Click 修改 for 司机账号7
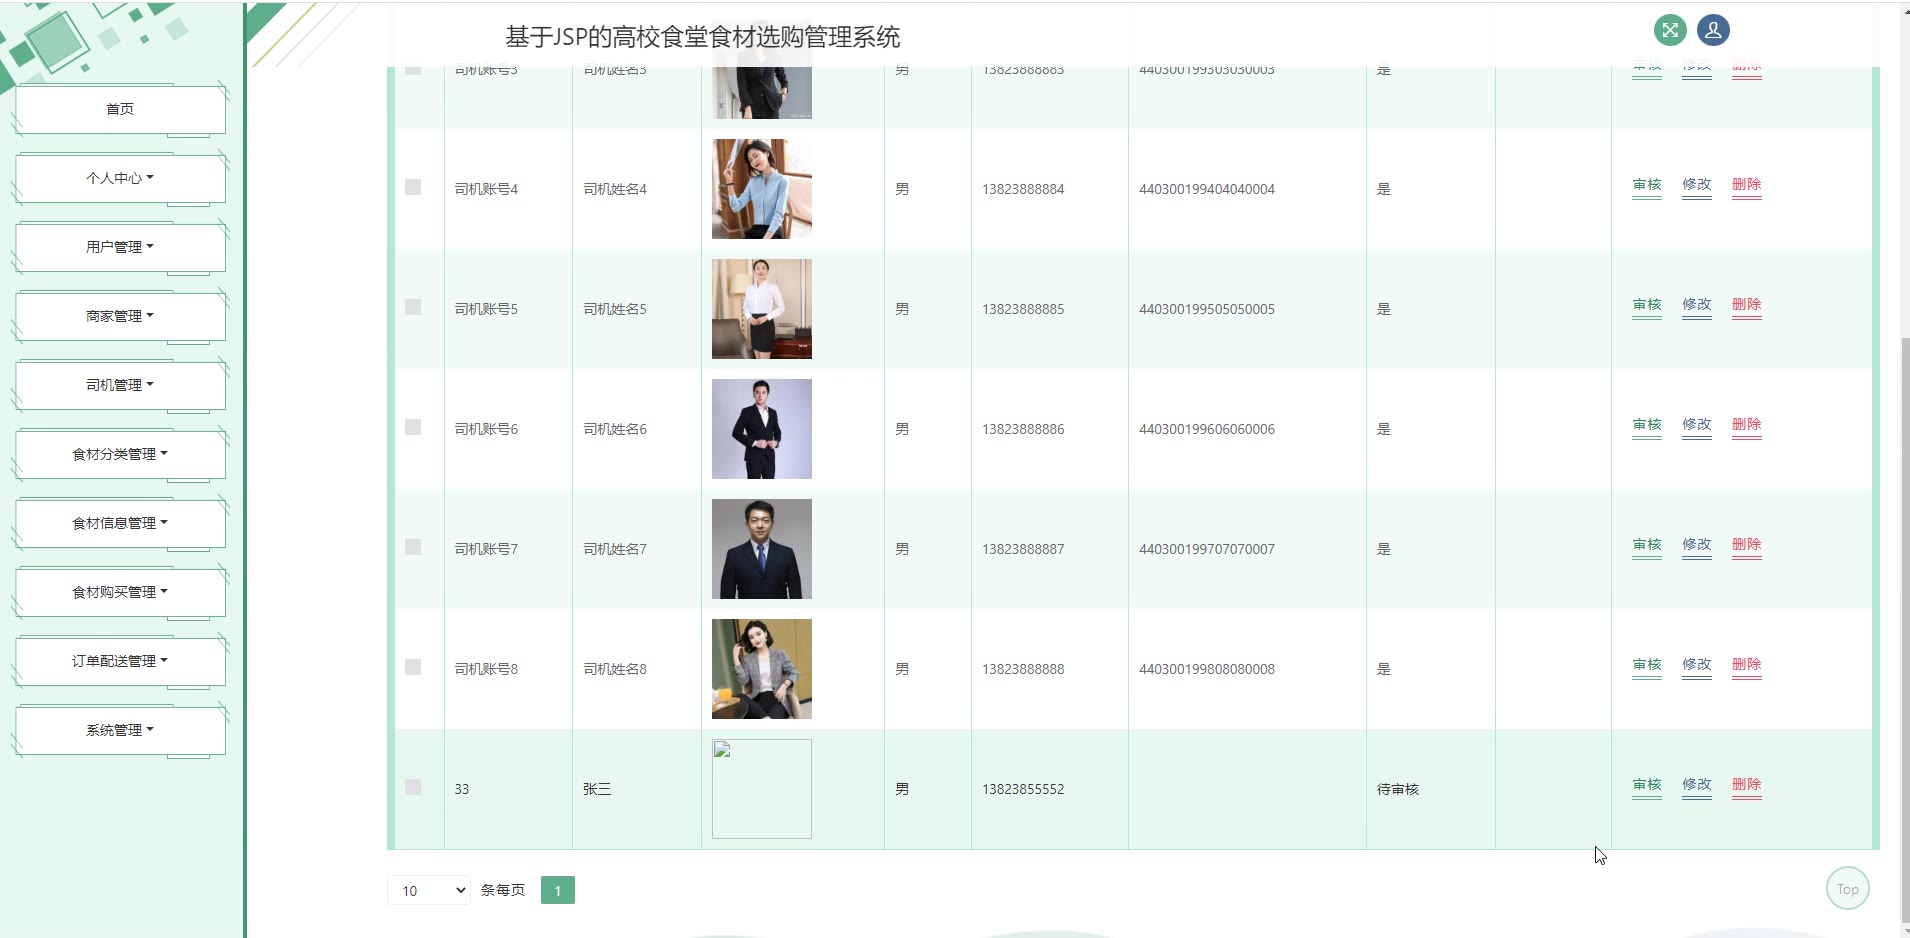The width and height of the screenshot is (1910, 938). pyautogui.click(x=1697, y=545)
